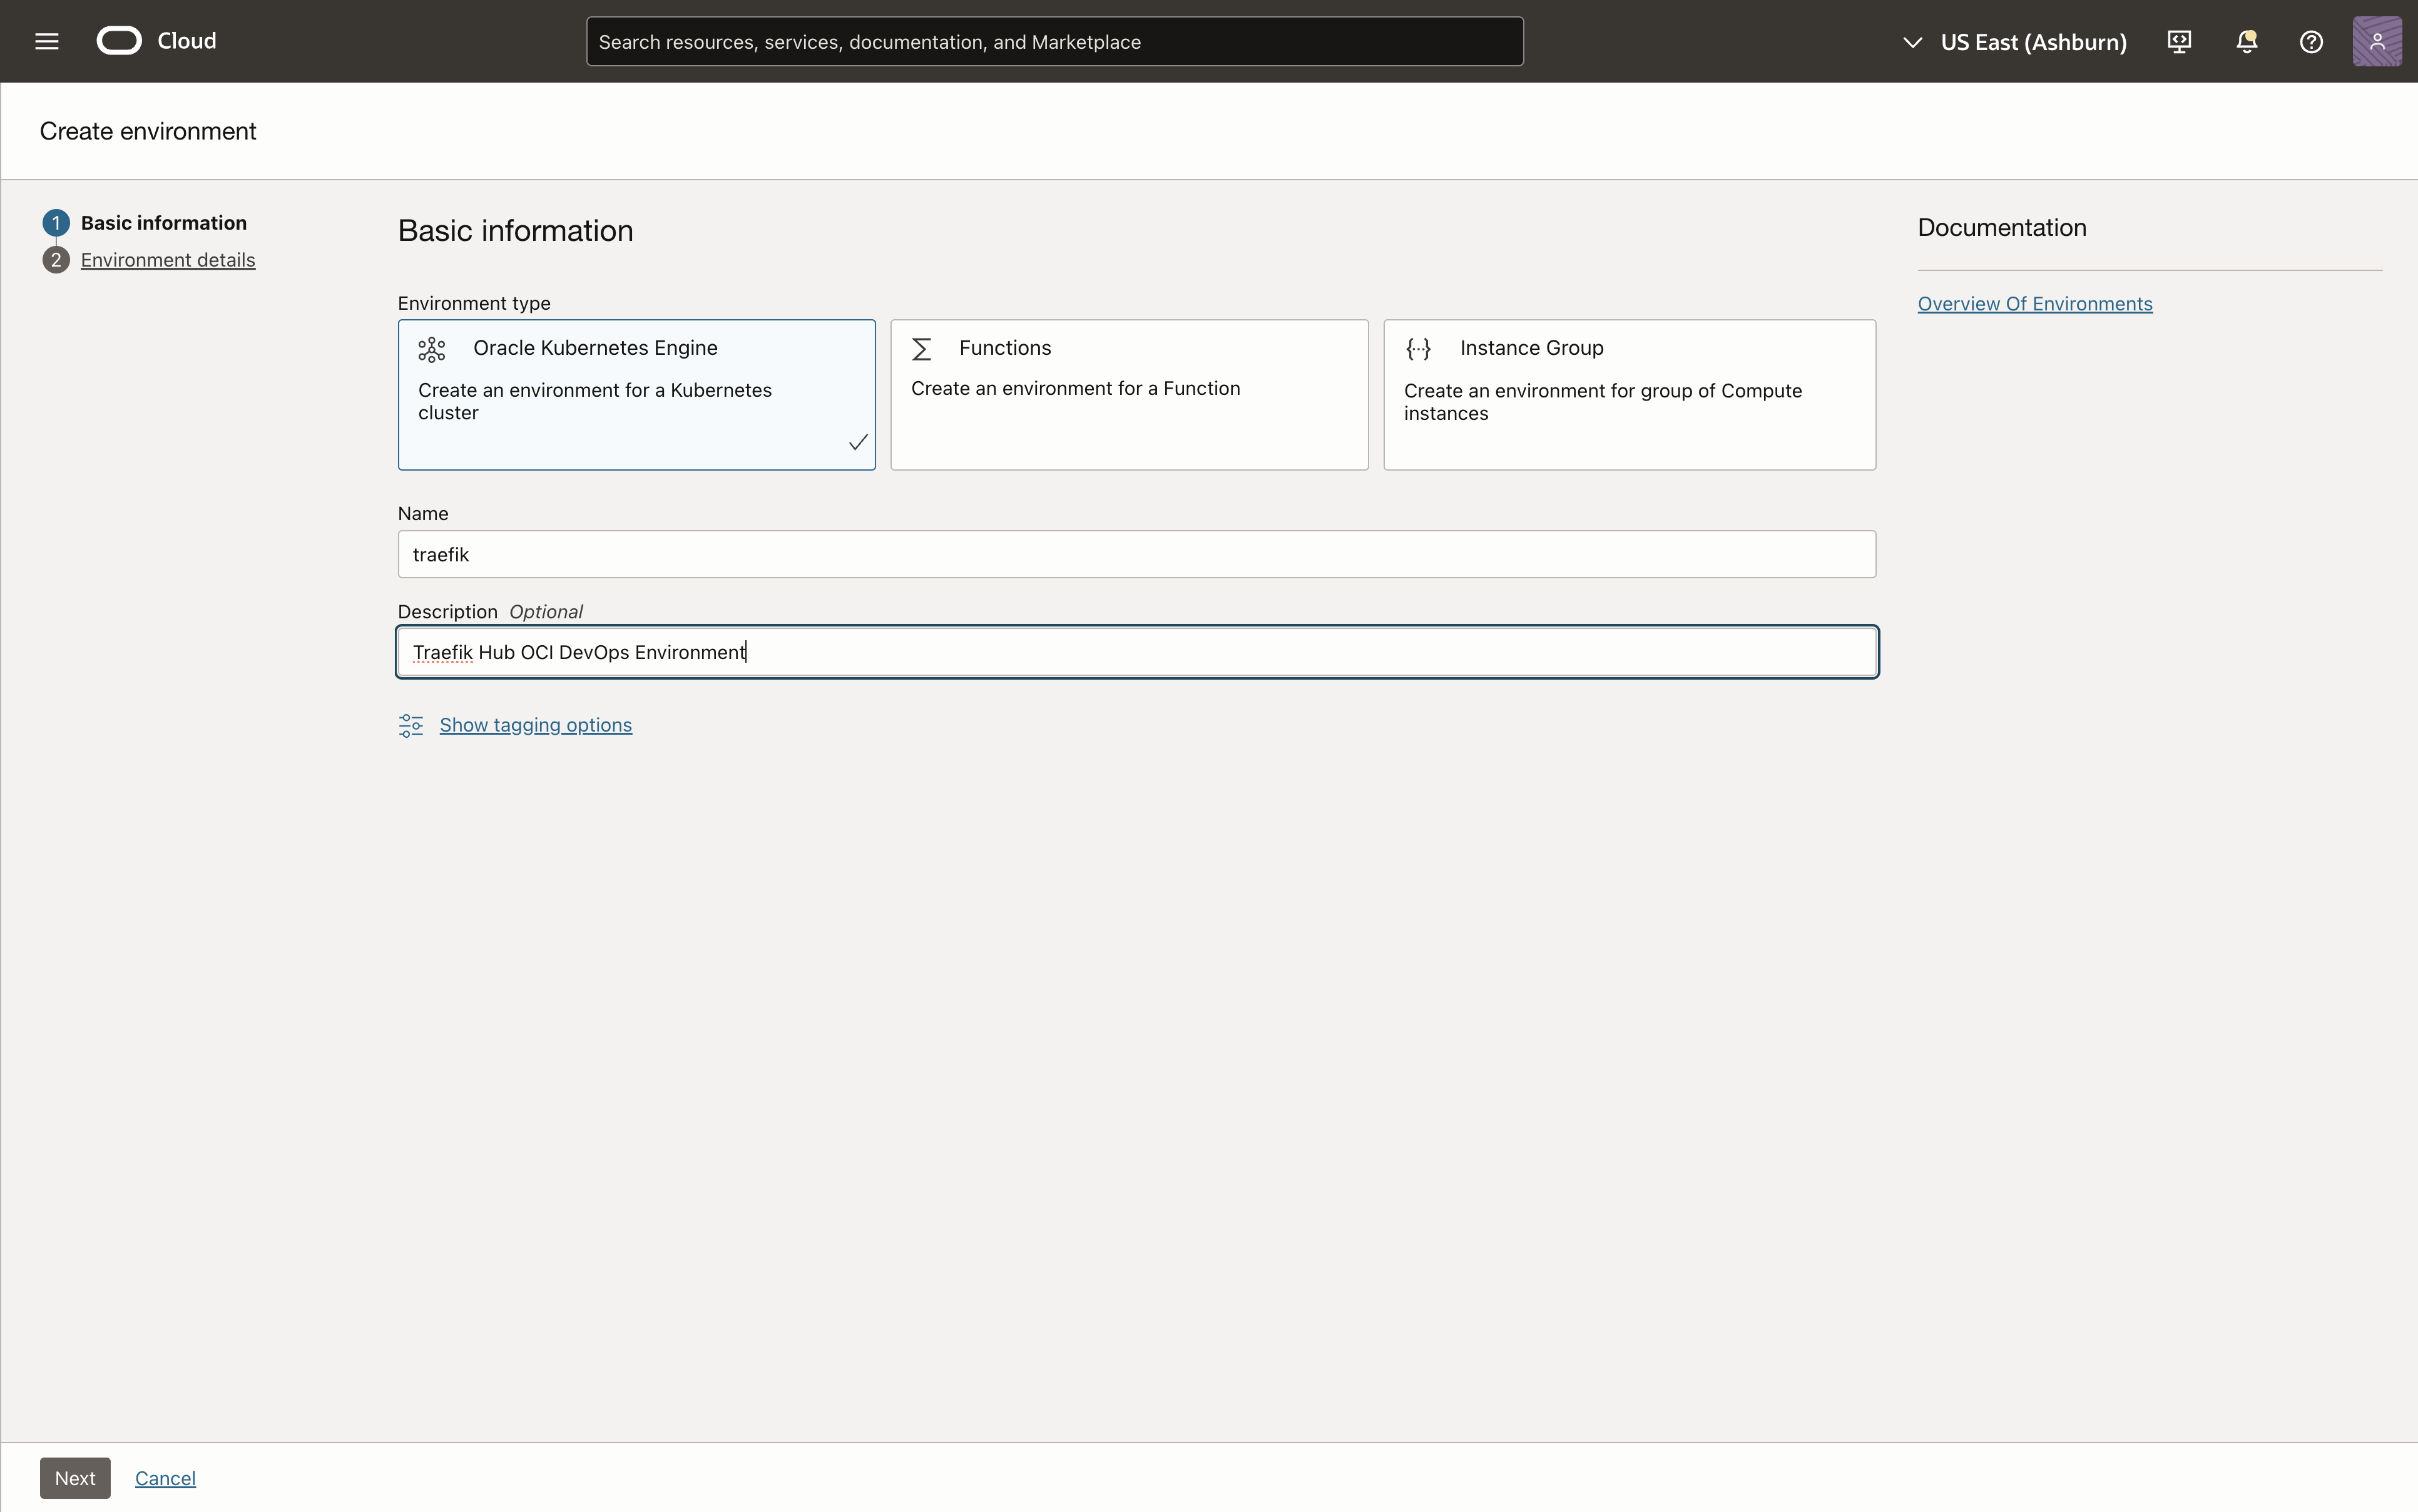Click the Next button
The height and width of the screenshot is (1512, 2418).
(75, 1477)
